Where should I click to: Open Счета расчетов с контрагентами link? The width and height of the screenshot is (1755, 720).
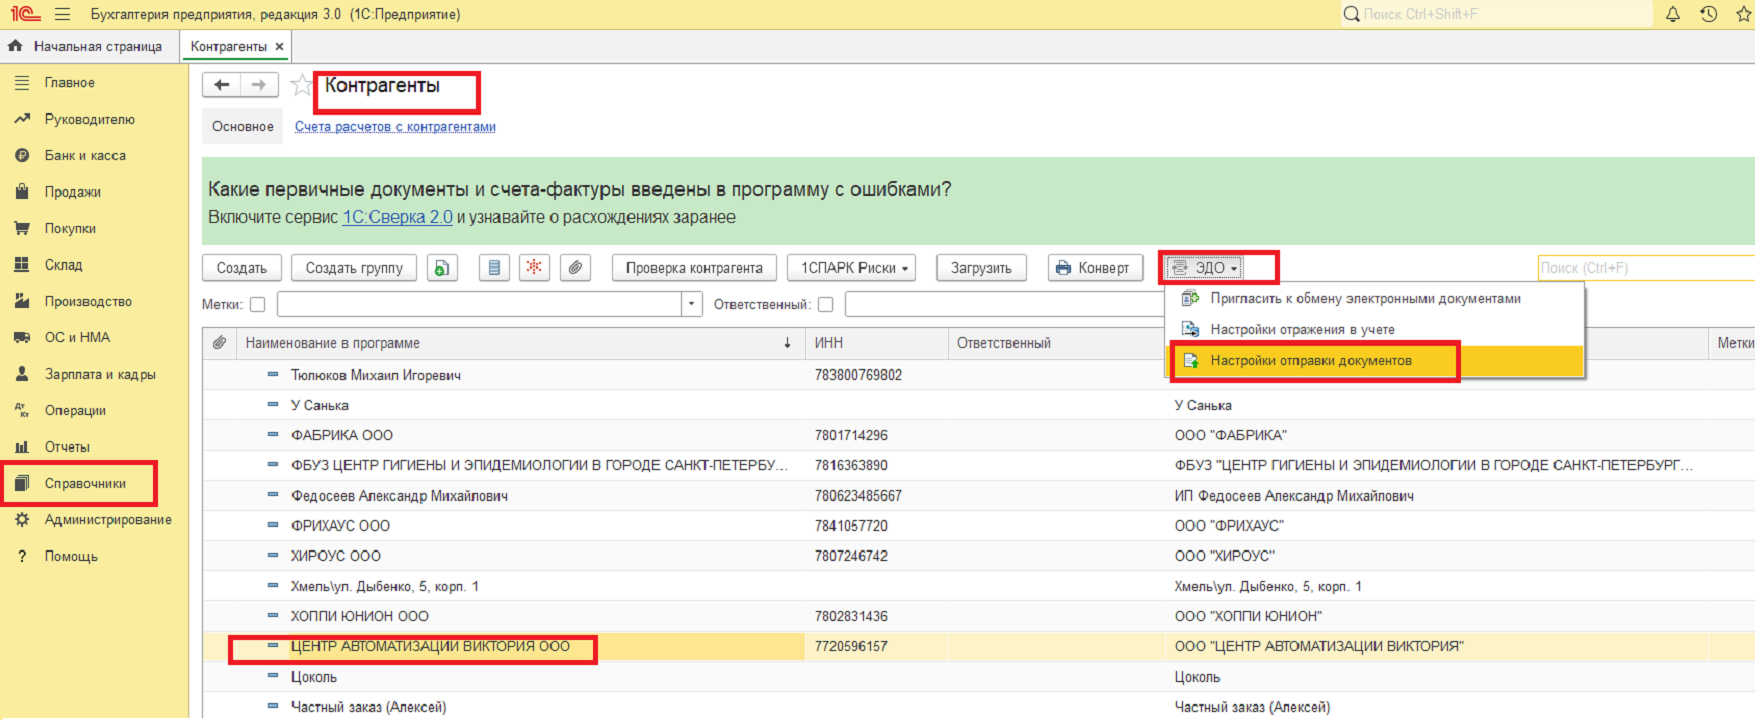click(x=395, y=127)
